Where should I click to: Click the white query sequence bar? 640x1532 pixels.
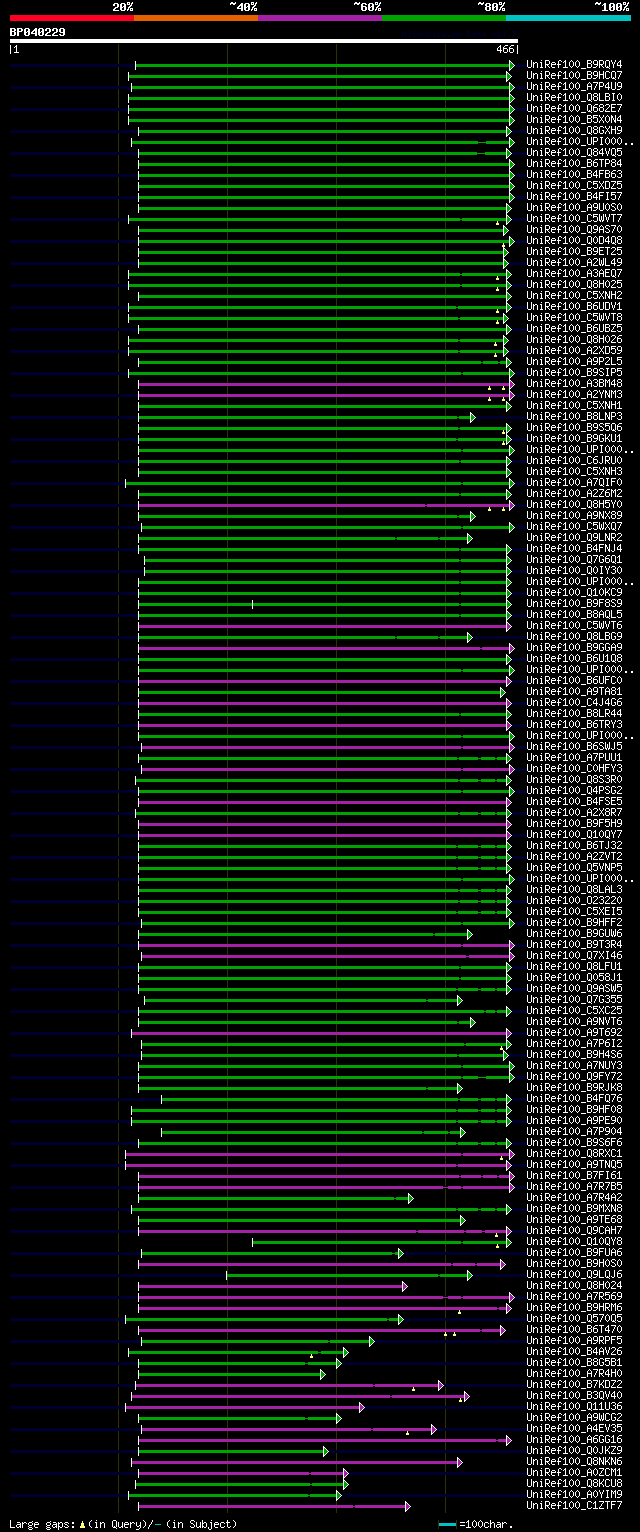[x=264, y=41]
